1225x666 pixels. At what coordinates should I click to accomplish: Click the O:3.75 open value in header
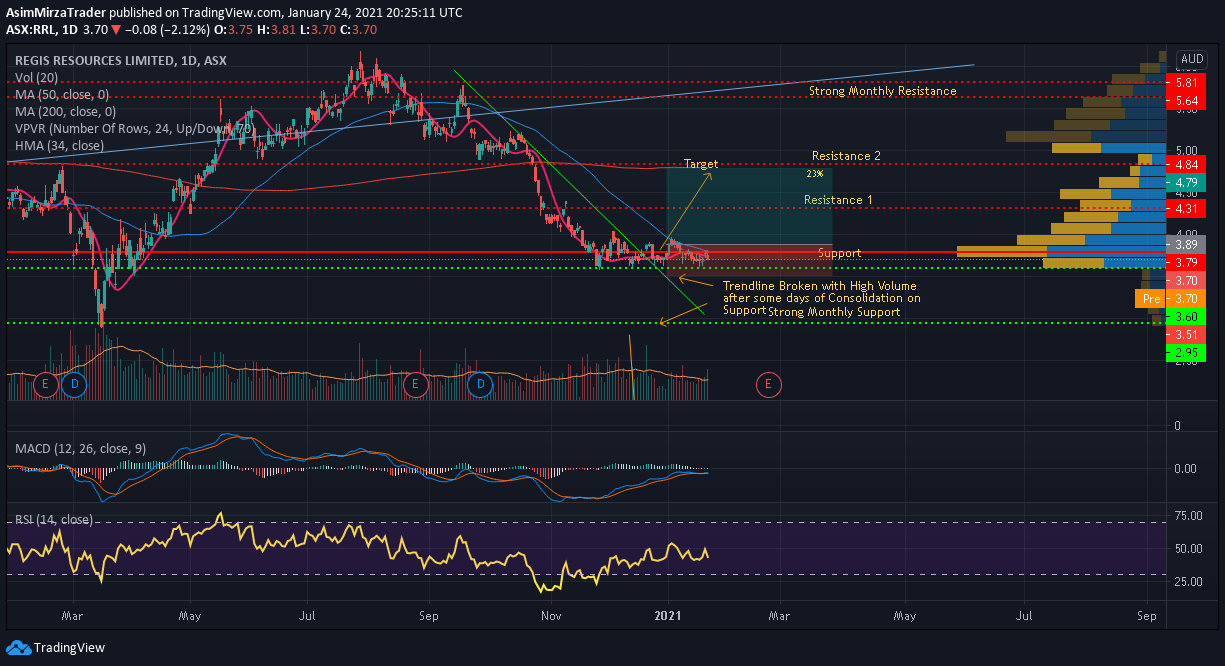[233, 30]
